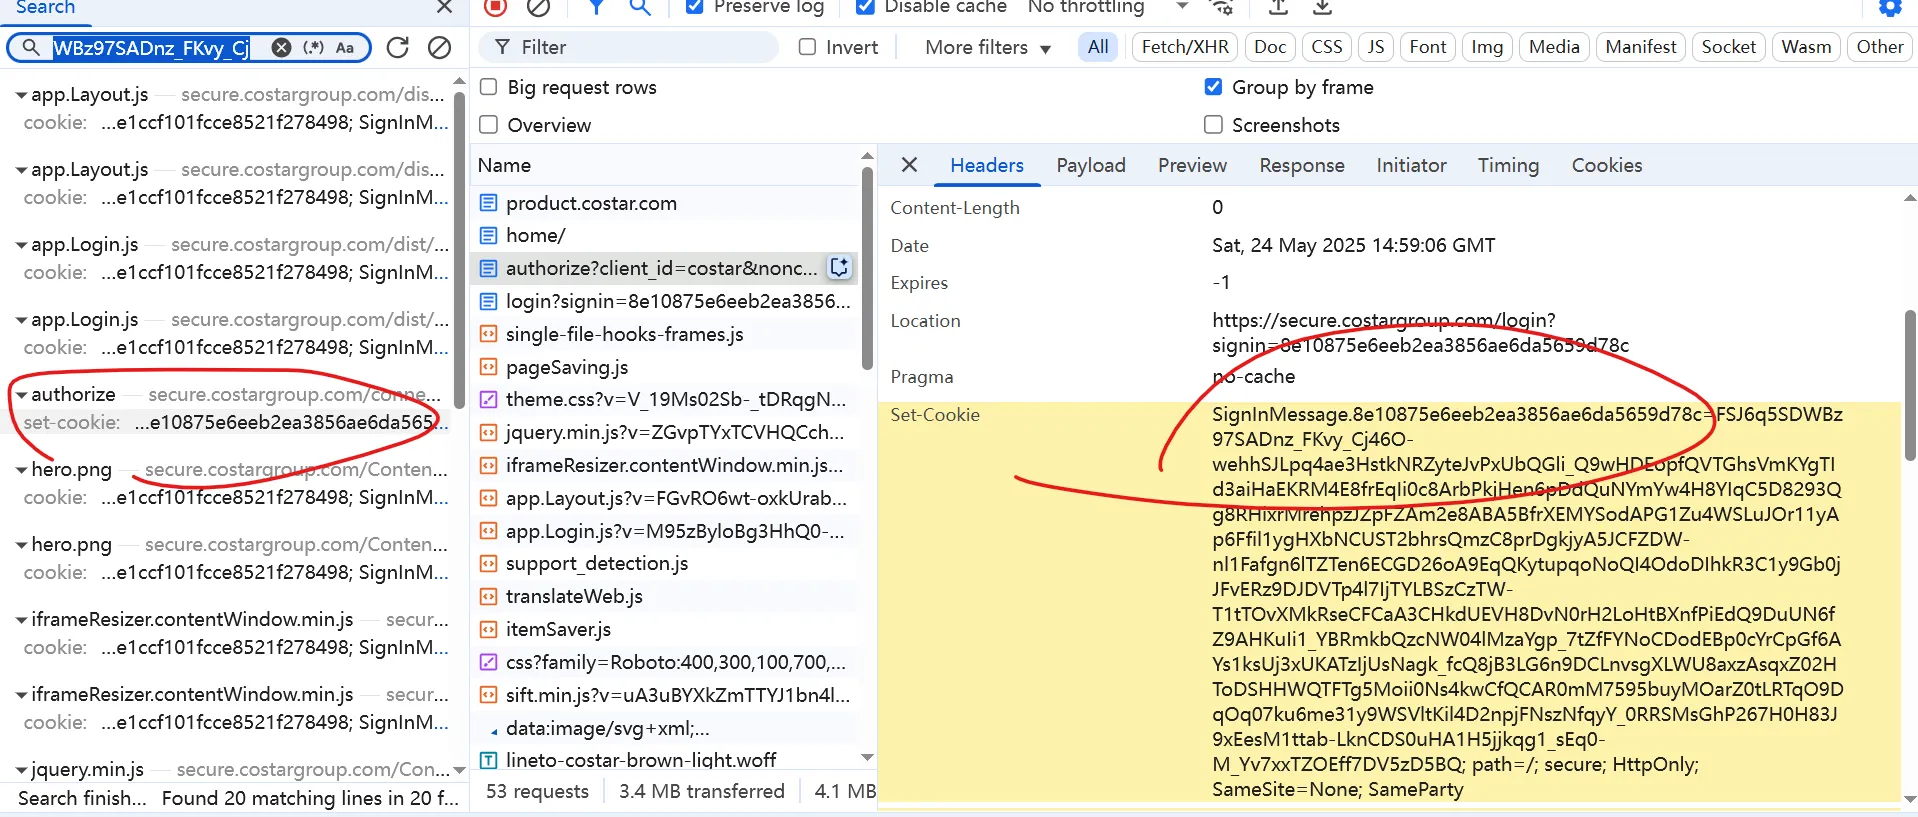Clear the search input text
1918x817 pixels.
(x=282, y=47)
